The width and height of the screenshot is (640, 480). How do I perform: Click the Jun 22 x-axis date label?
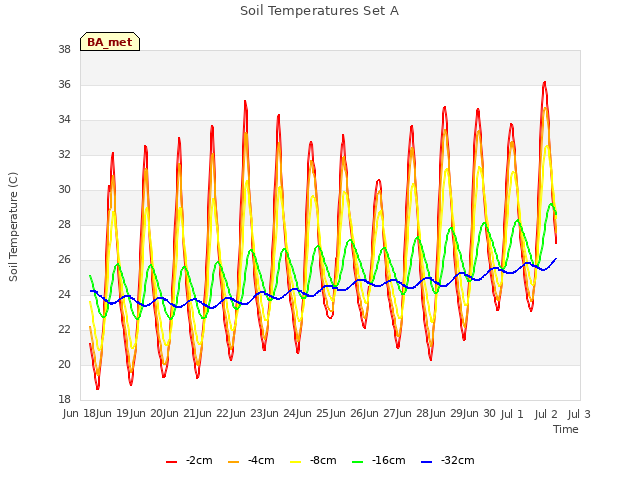(213, 414)
